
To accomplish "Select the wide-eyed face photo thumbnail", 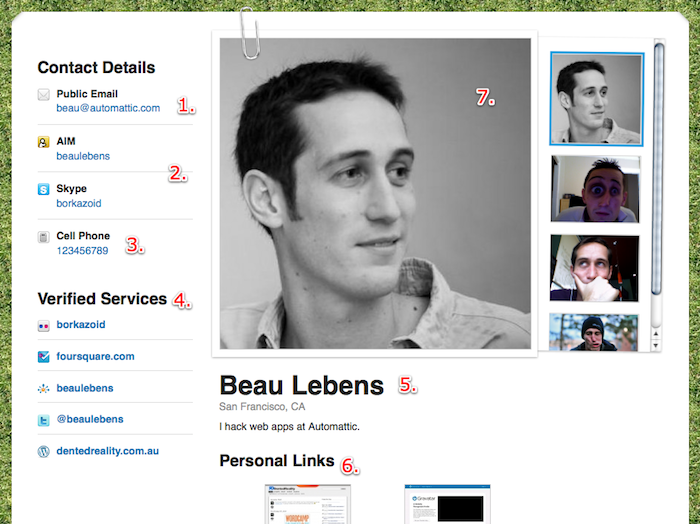I will coord(595,188).
